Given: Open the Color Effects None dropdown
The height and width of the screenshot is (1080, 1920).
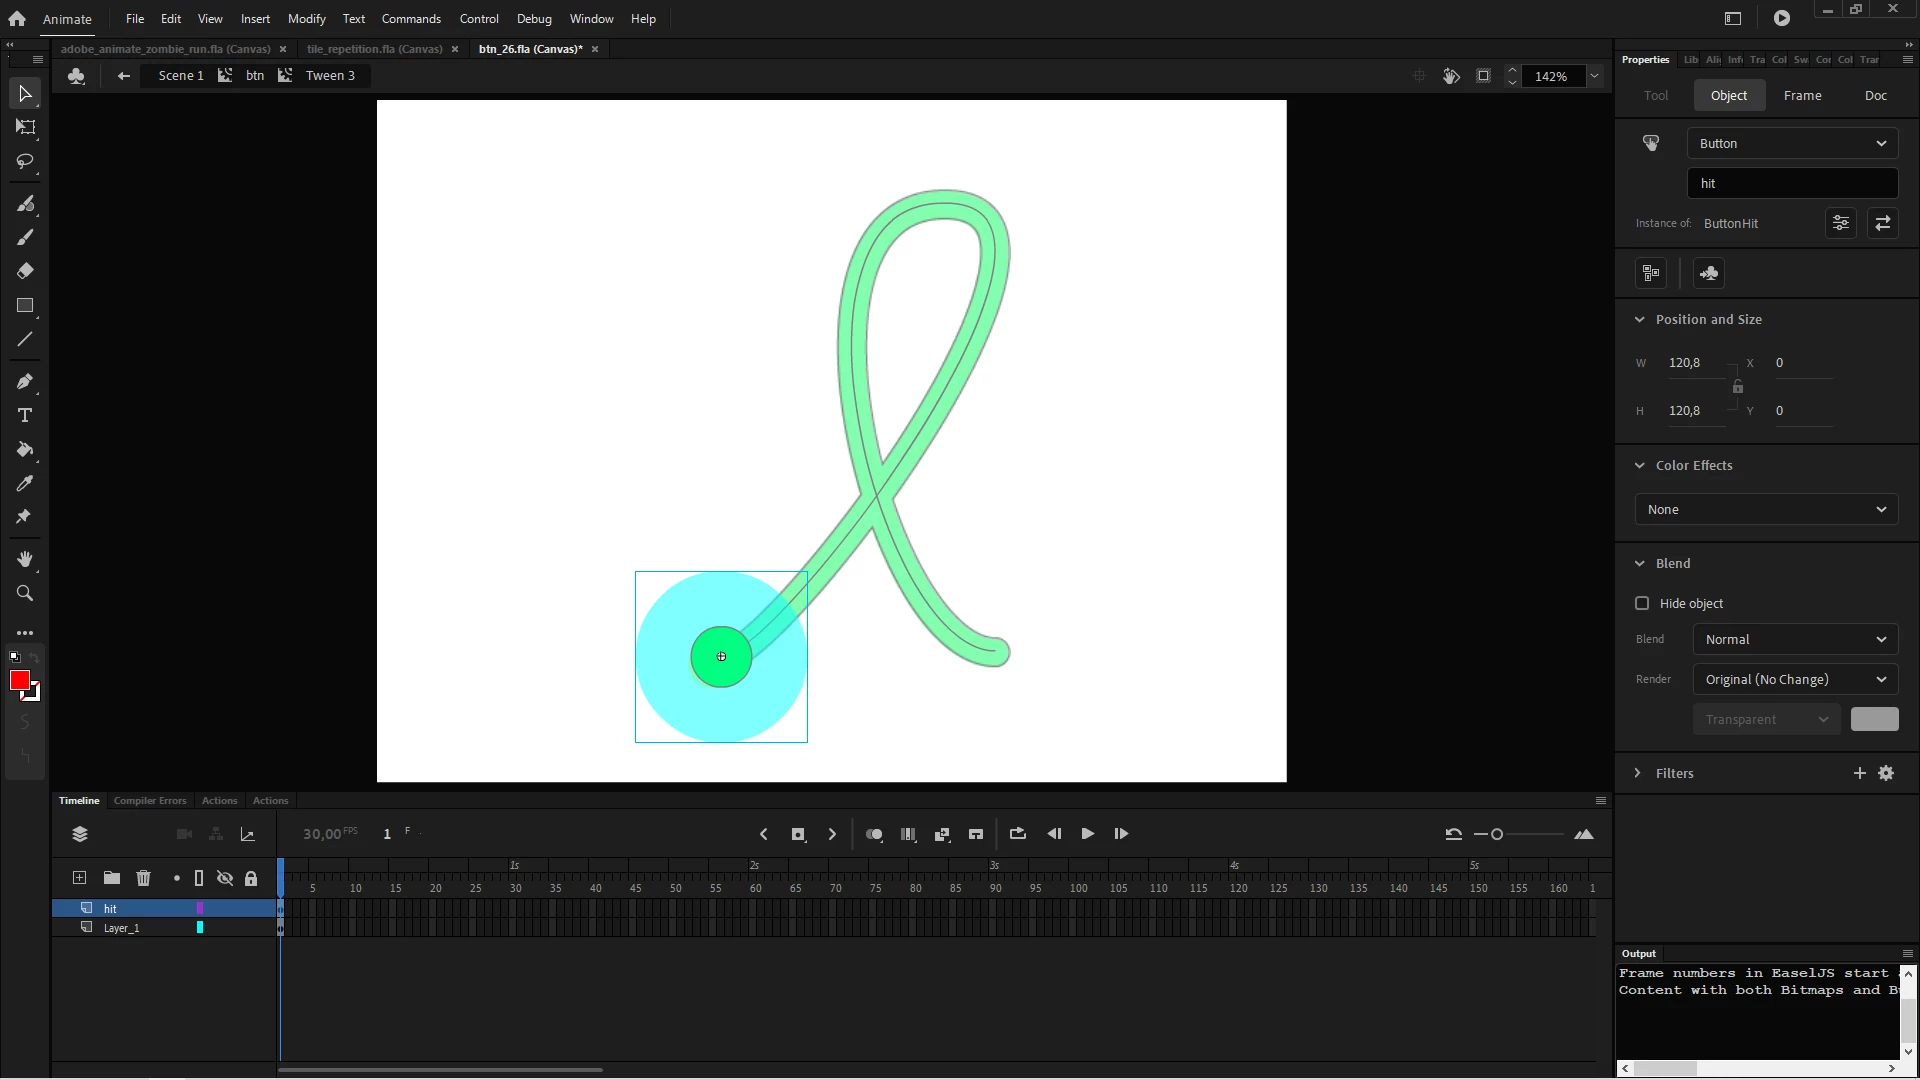Looking at the screenshot, I should click(x=1766, y=509).
